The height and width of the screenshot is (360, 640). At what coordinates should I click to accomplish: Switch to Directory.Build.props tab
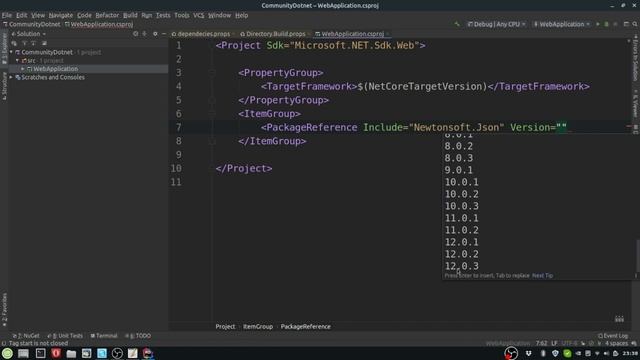[x=273, y=34]
